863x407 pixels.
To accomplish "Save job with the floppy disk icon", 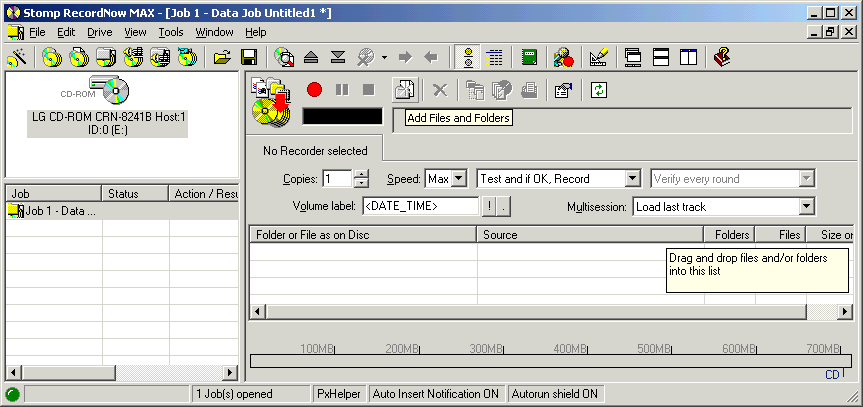I will tap(250, 57).
